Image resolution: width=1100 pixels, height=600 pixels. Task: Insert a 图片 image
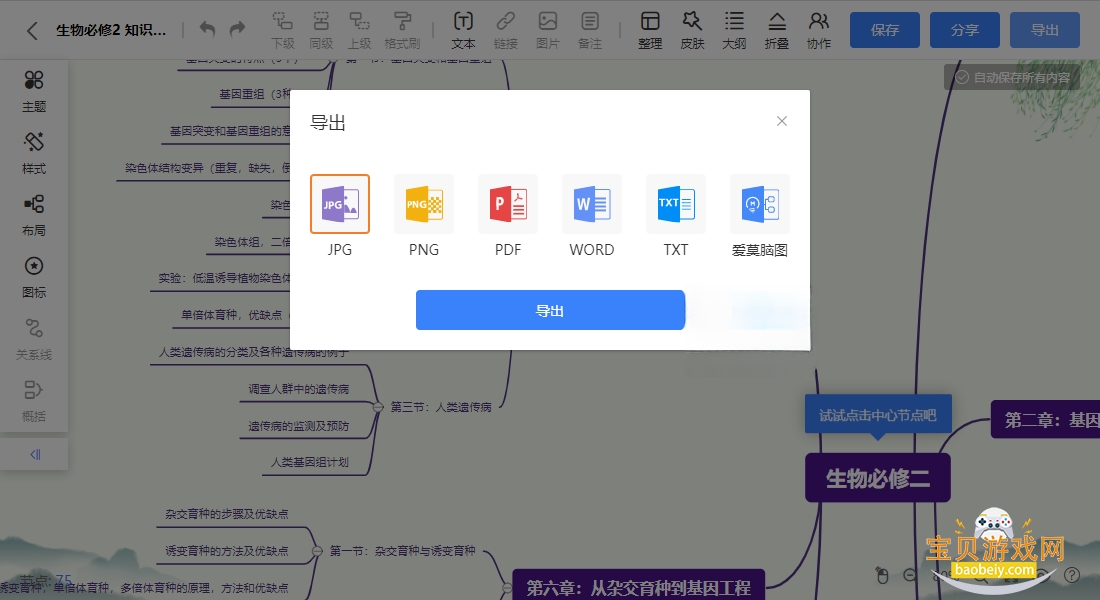pyautogui.click(x=547, y=30)
